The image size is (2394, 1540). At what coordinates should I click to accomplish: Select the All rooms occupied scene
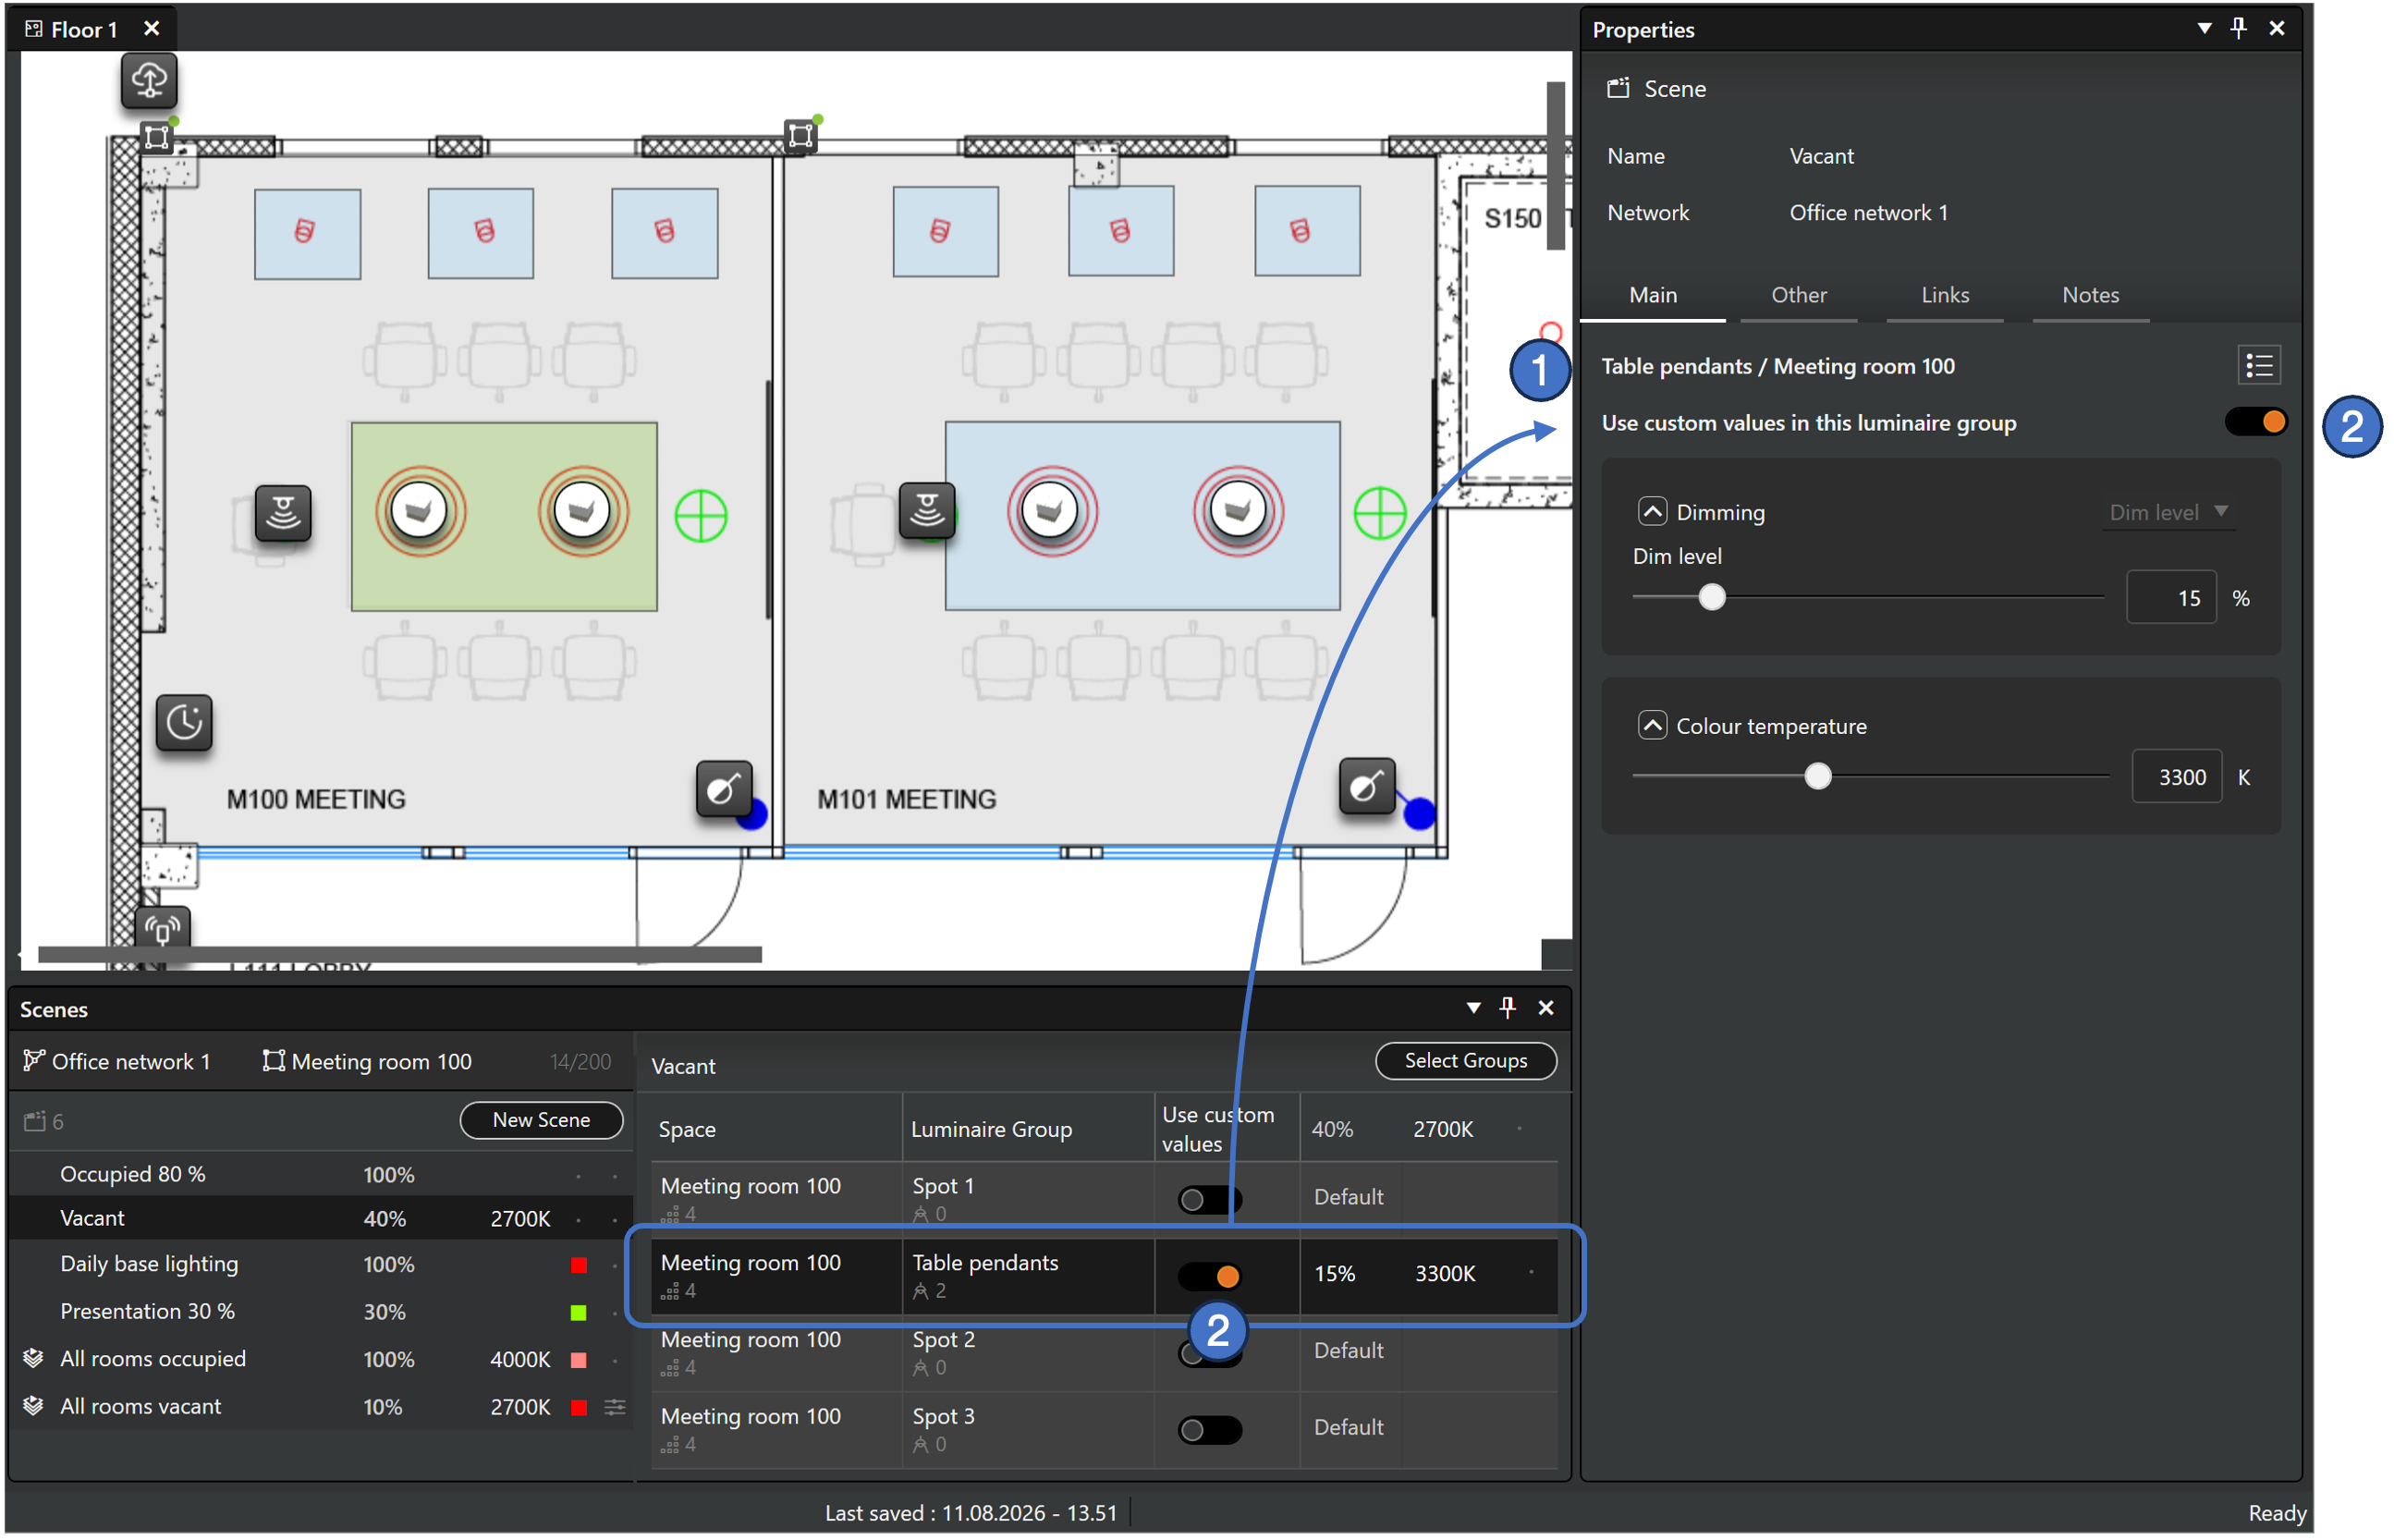tap(320, 1360)
